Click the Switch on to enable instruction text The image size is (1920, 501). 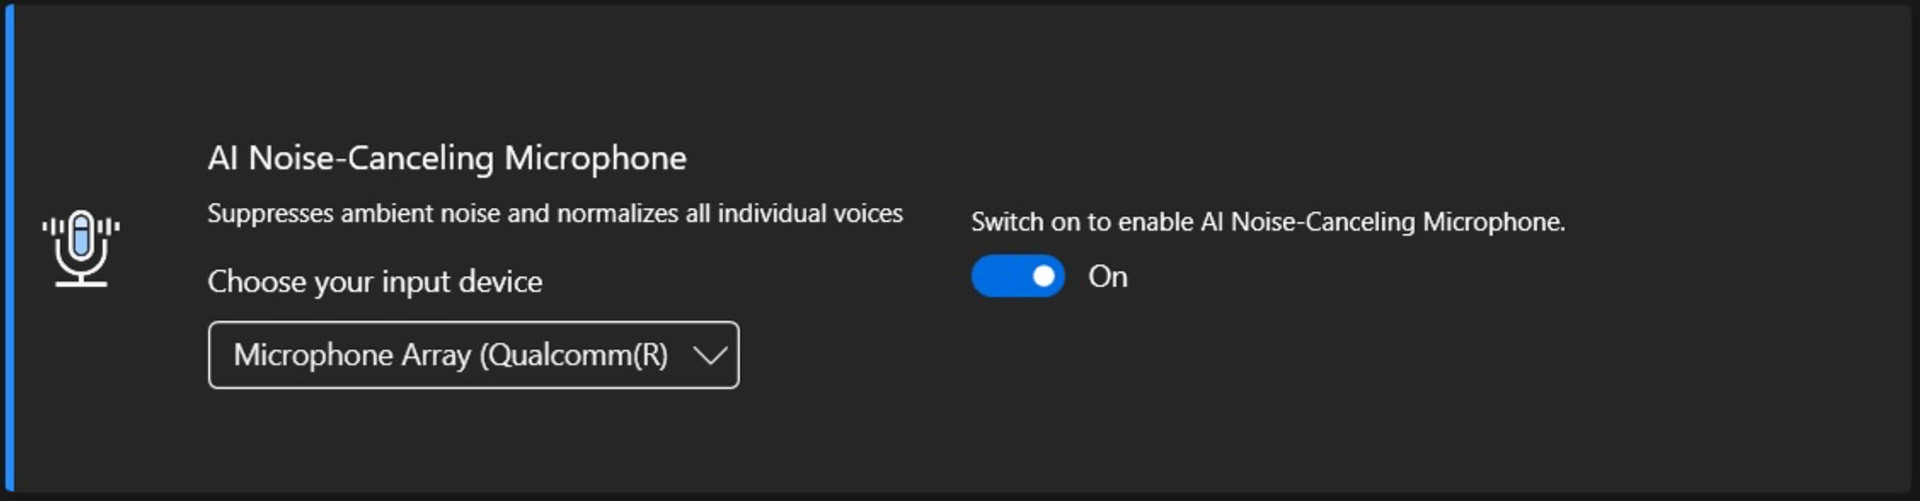click(x=1268, y=222)
